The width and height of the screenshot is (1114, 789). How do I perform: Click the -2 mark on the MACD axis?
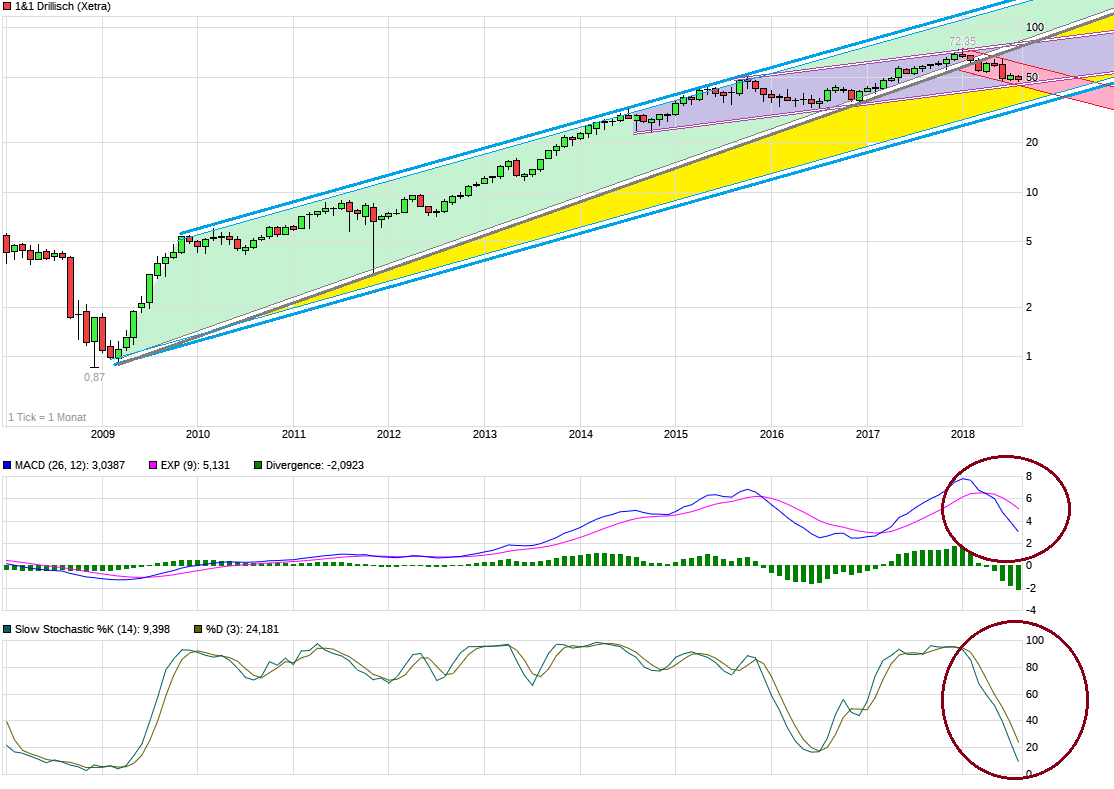pyautogui.click(x=1030, y=588)
